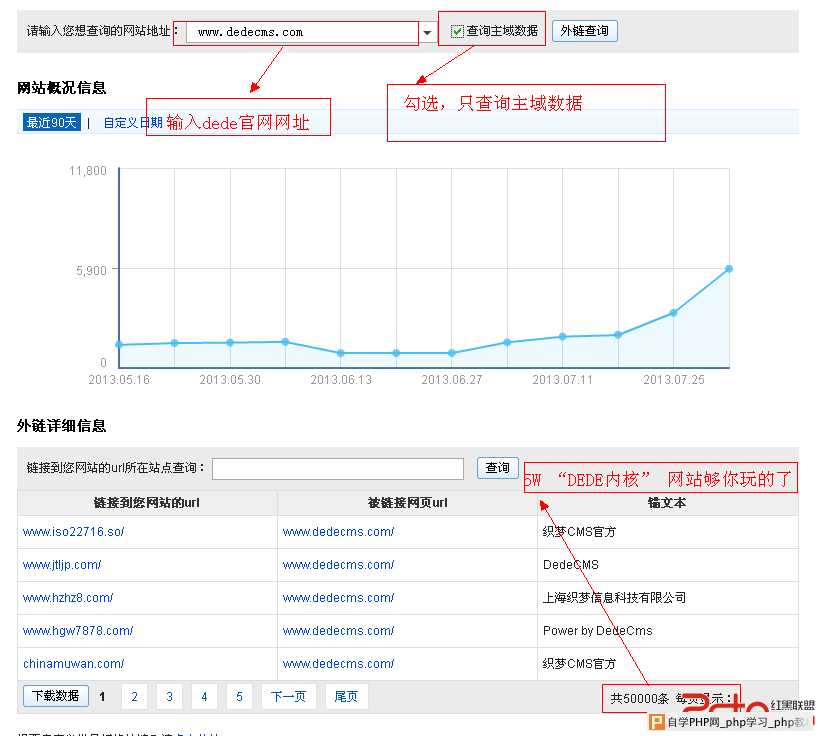The image size is (818, 736).
Task: Go to page 3 of results
Action: [x=170, y=696]
